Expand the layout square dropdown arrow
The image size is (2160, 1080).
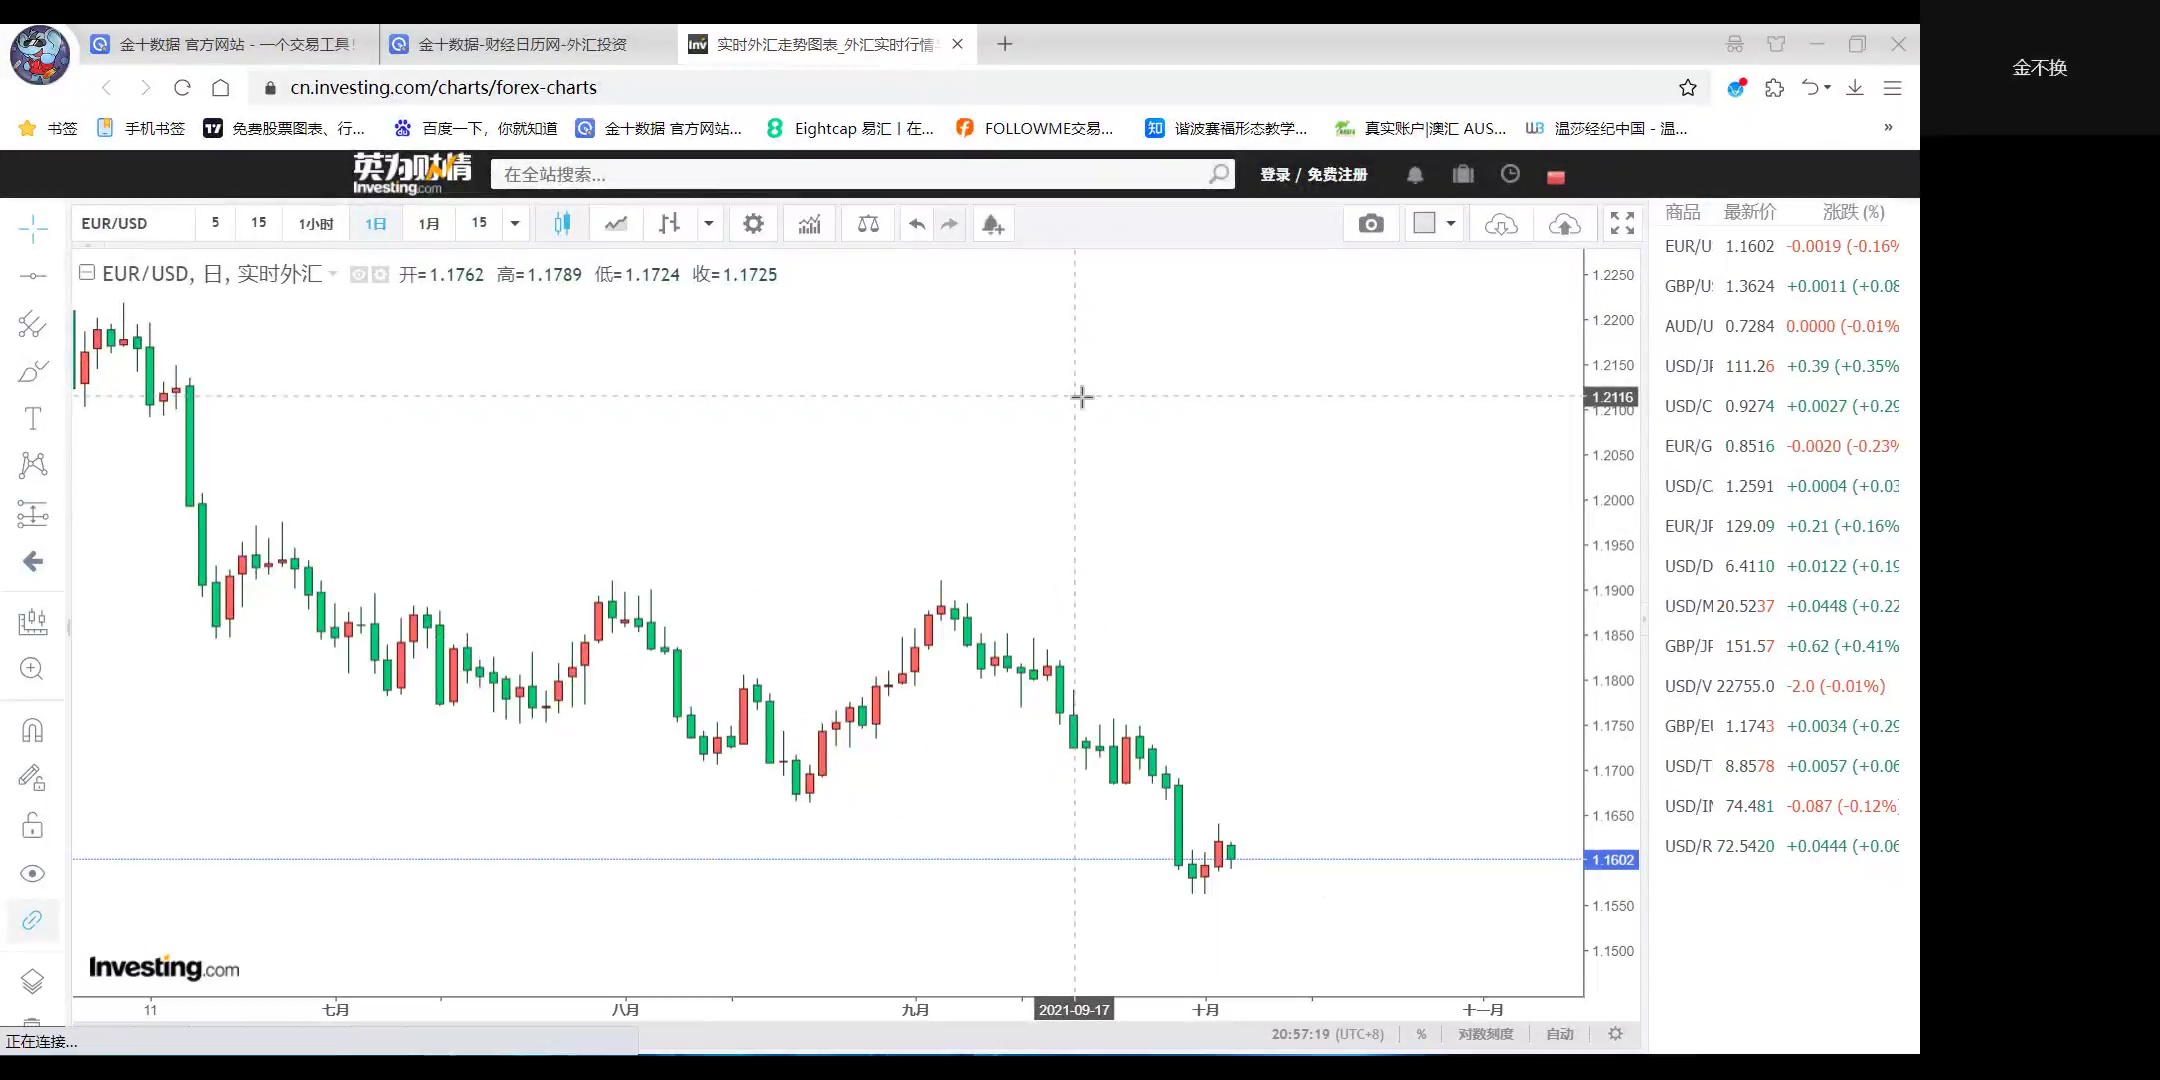pyautogui.click(x=1451, y=224)
